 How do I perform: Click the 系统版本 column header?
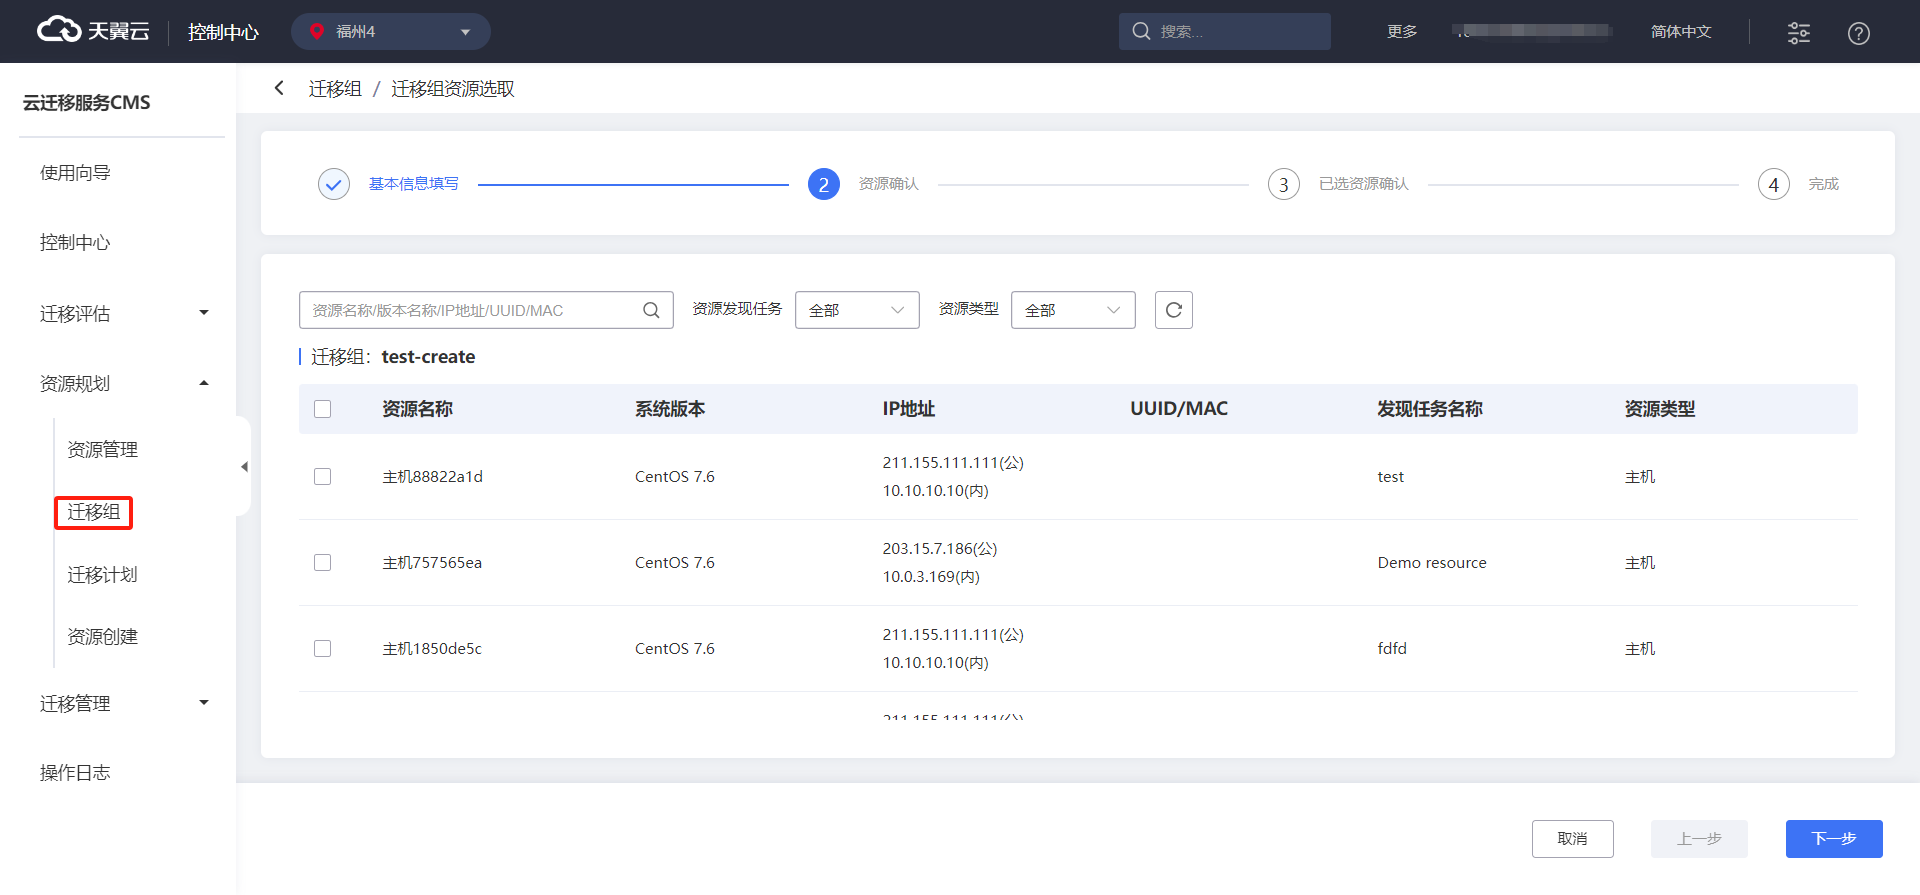point(670,409)
